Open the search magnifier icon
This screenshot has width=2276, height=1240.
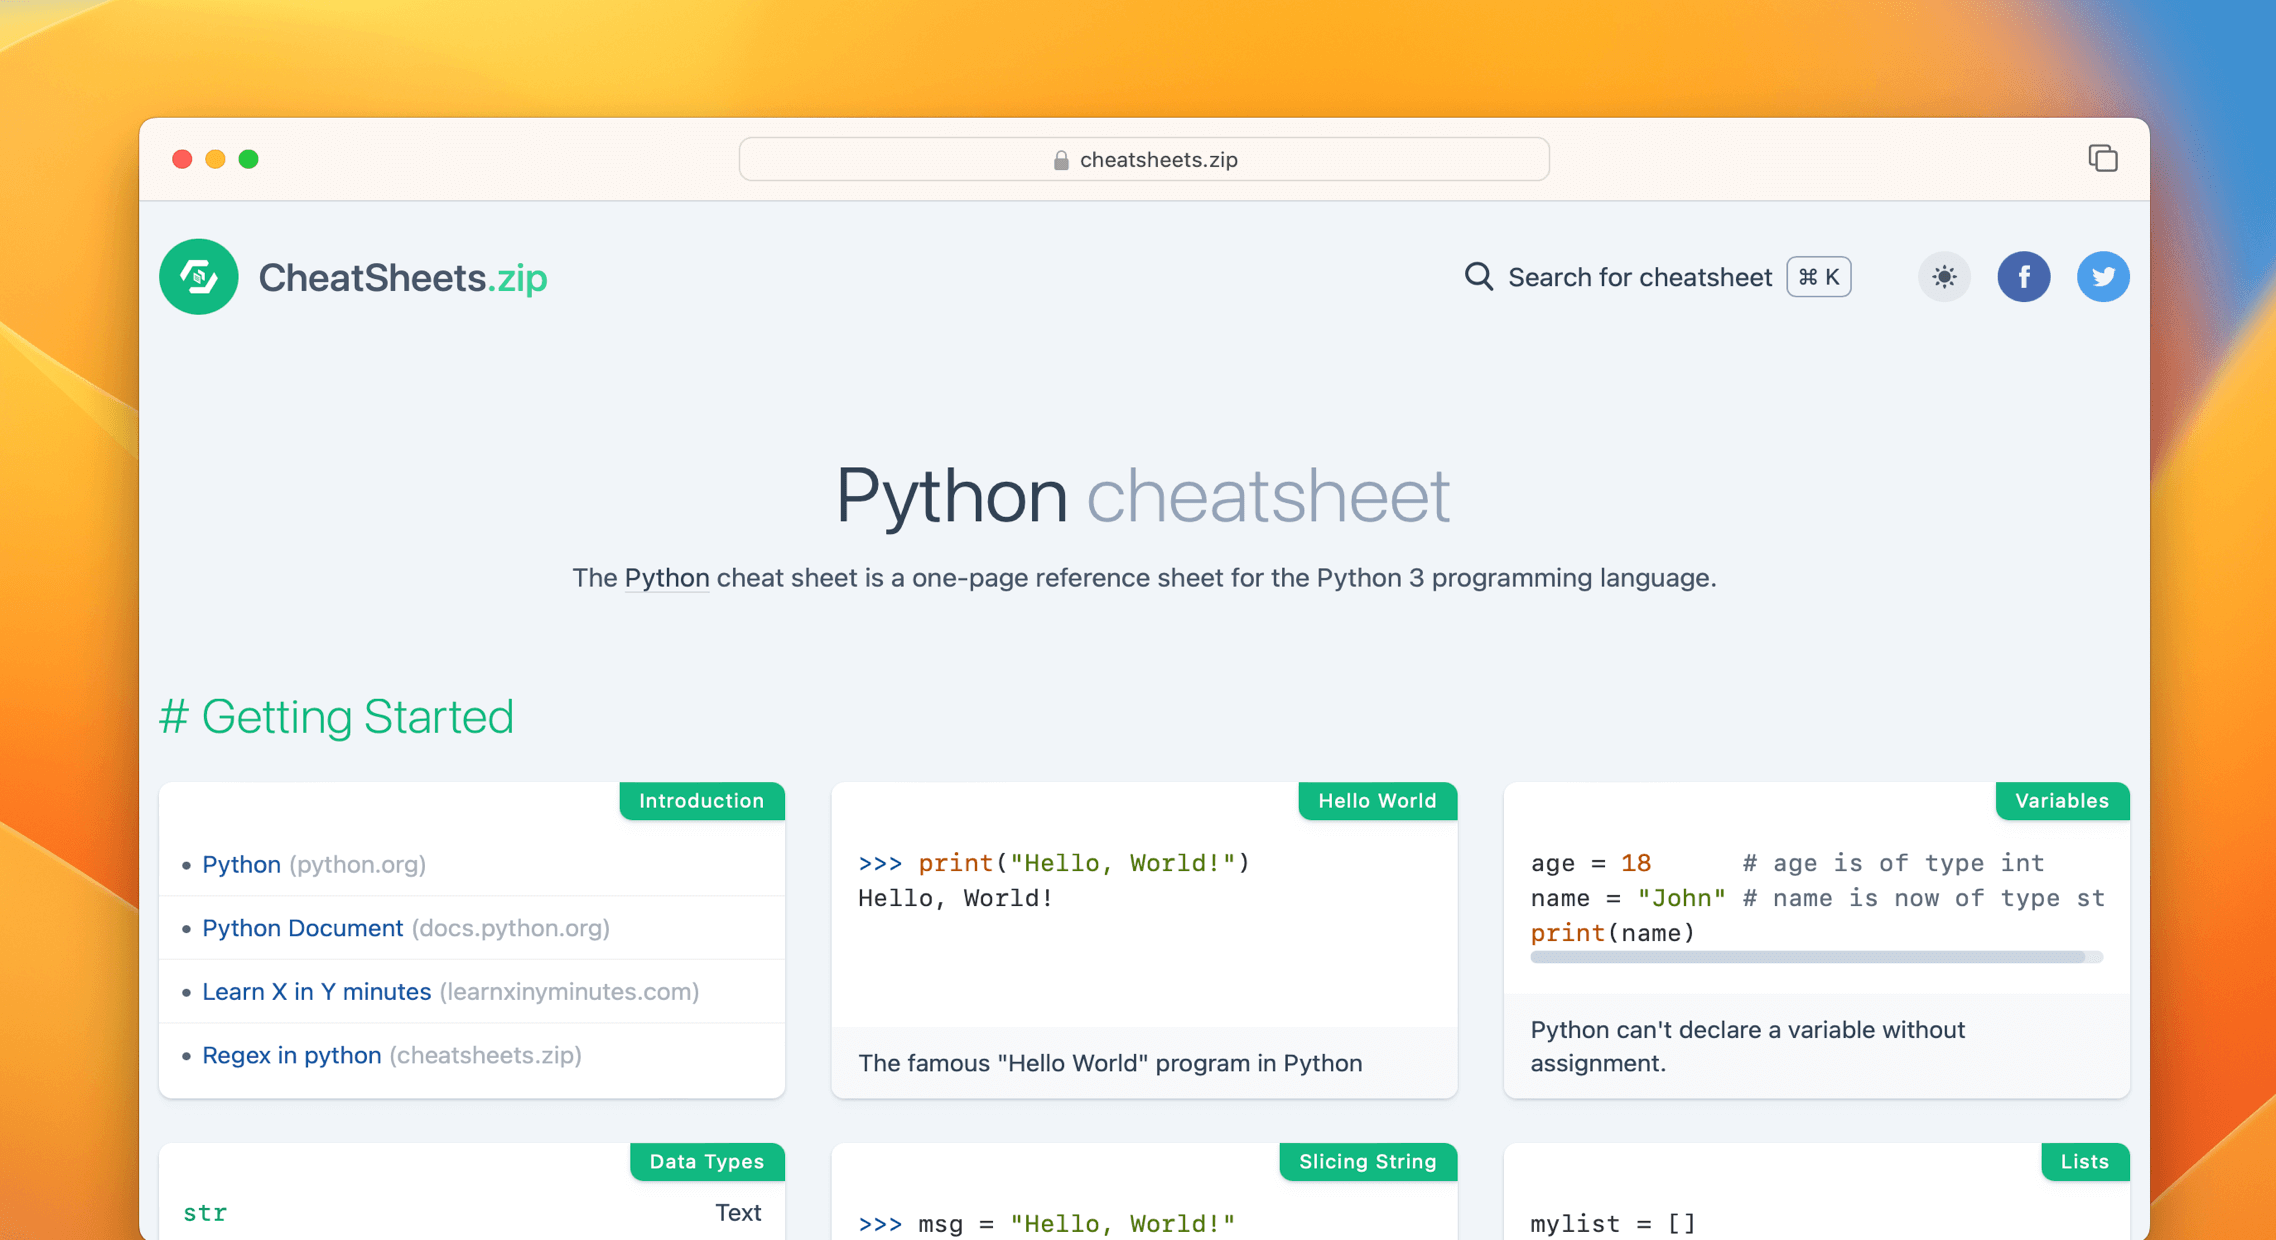1477,277
